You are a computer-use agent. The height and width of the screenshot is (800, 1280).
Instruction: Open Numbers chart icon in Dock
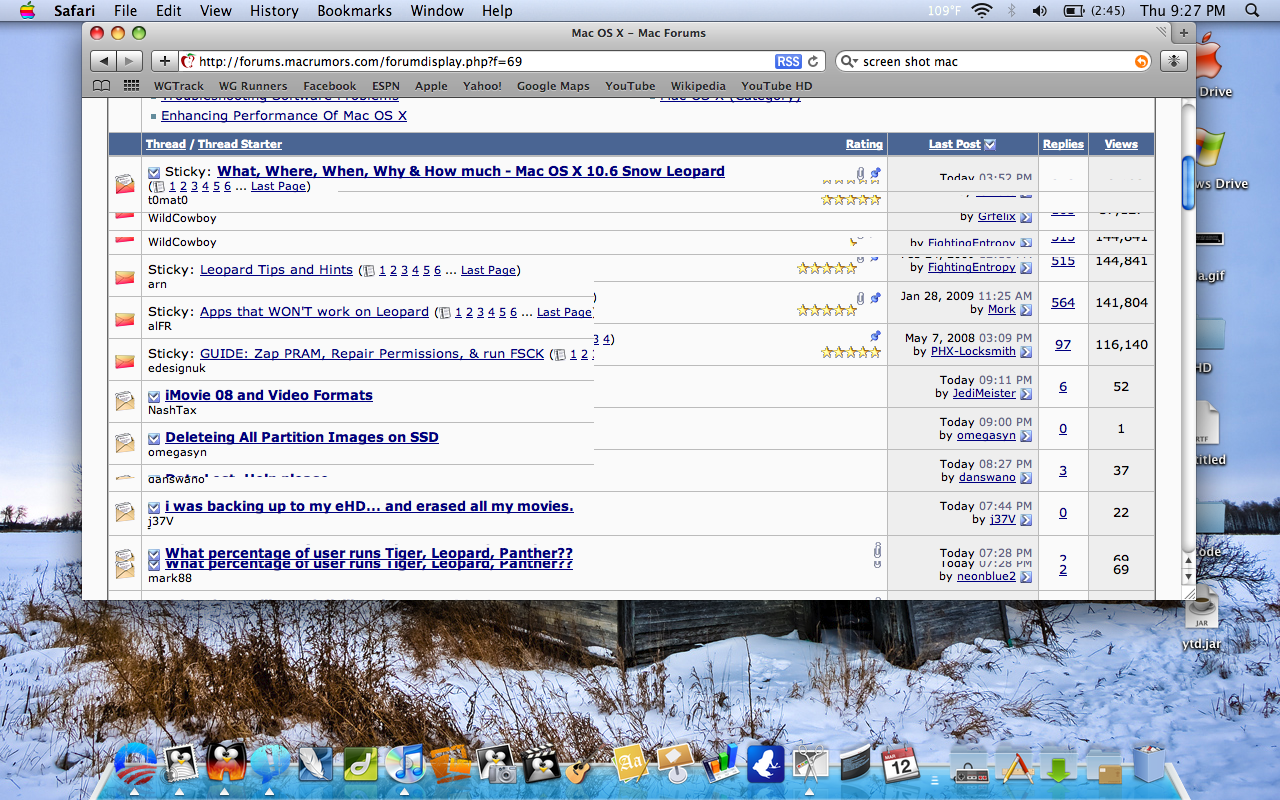[720, 765]
